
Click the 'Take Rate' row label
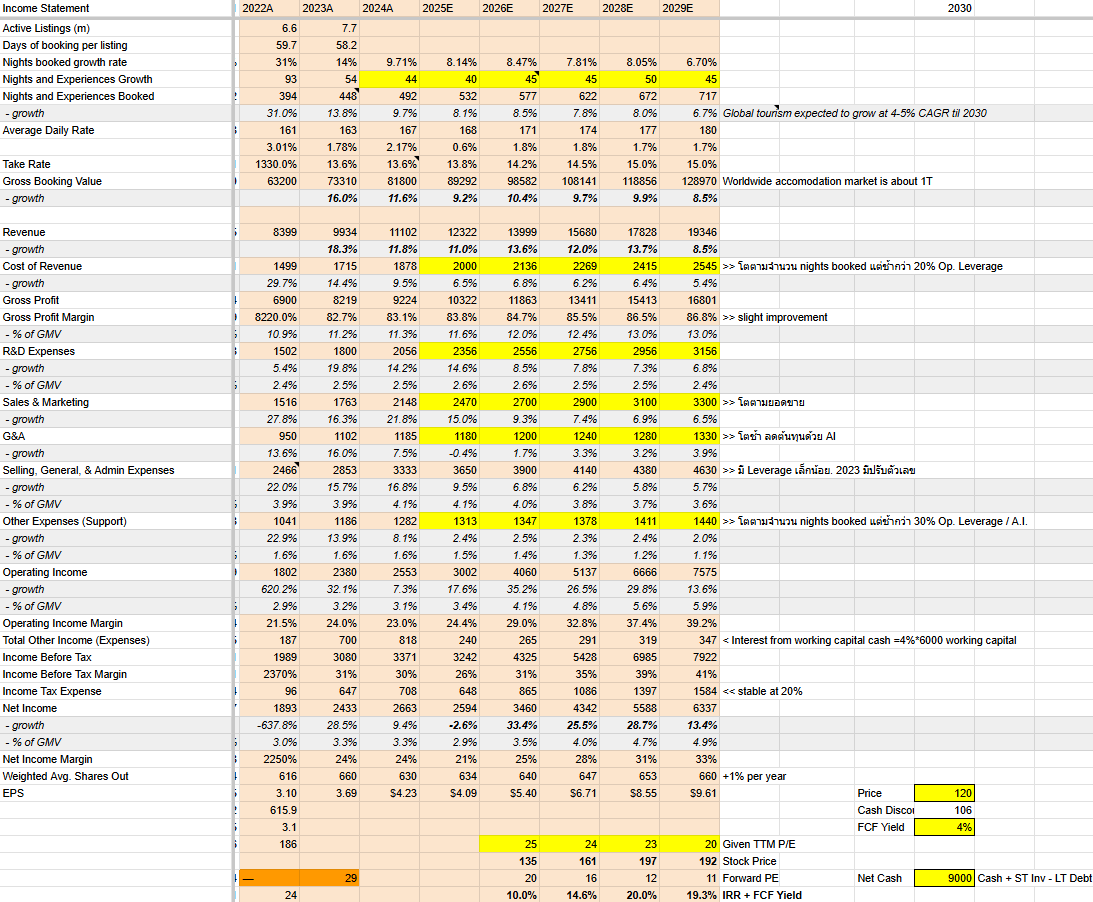coord(26,165)
